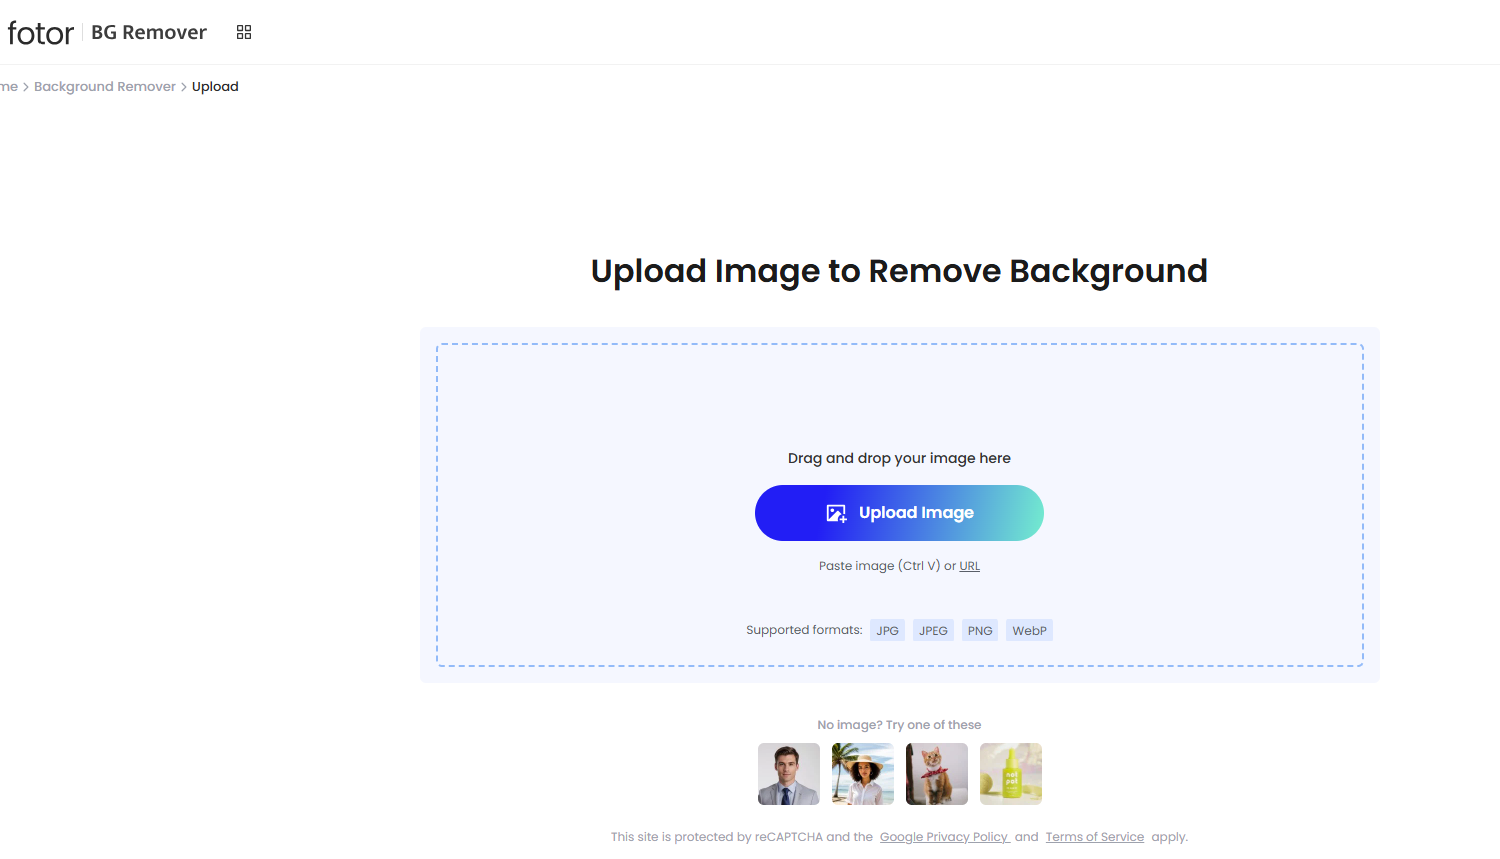This screenshot has height=859, width=1500.
Task: Click the partially visible Home breadcrumb
Action: click(8, 87)
